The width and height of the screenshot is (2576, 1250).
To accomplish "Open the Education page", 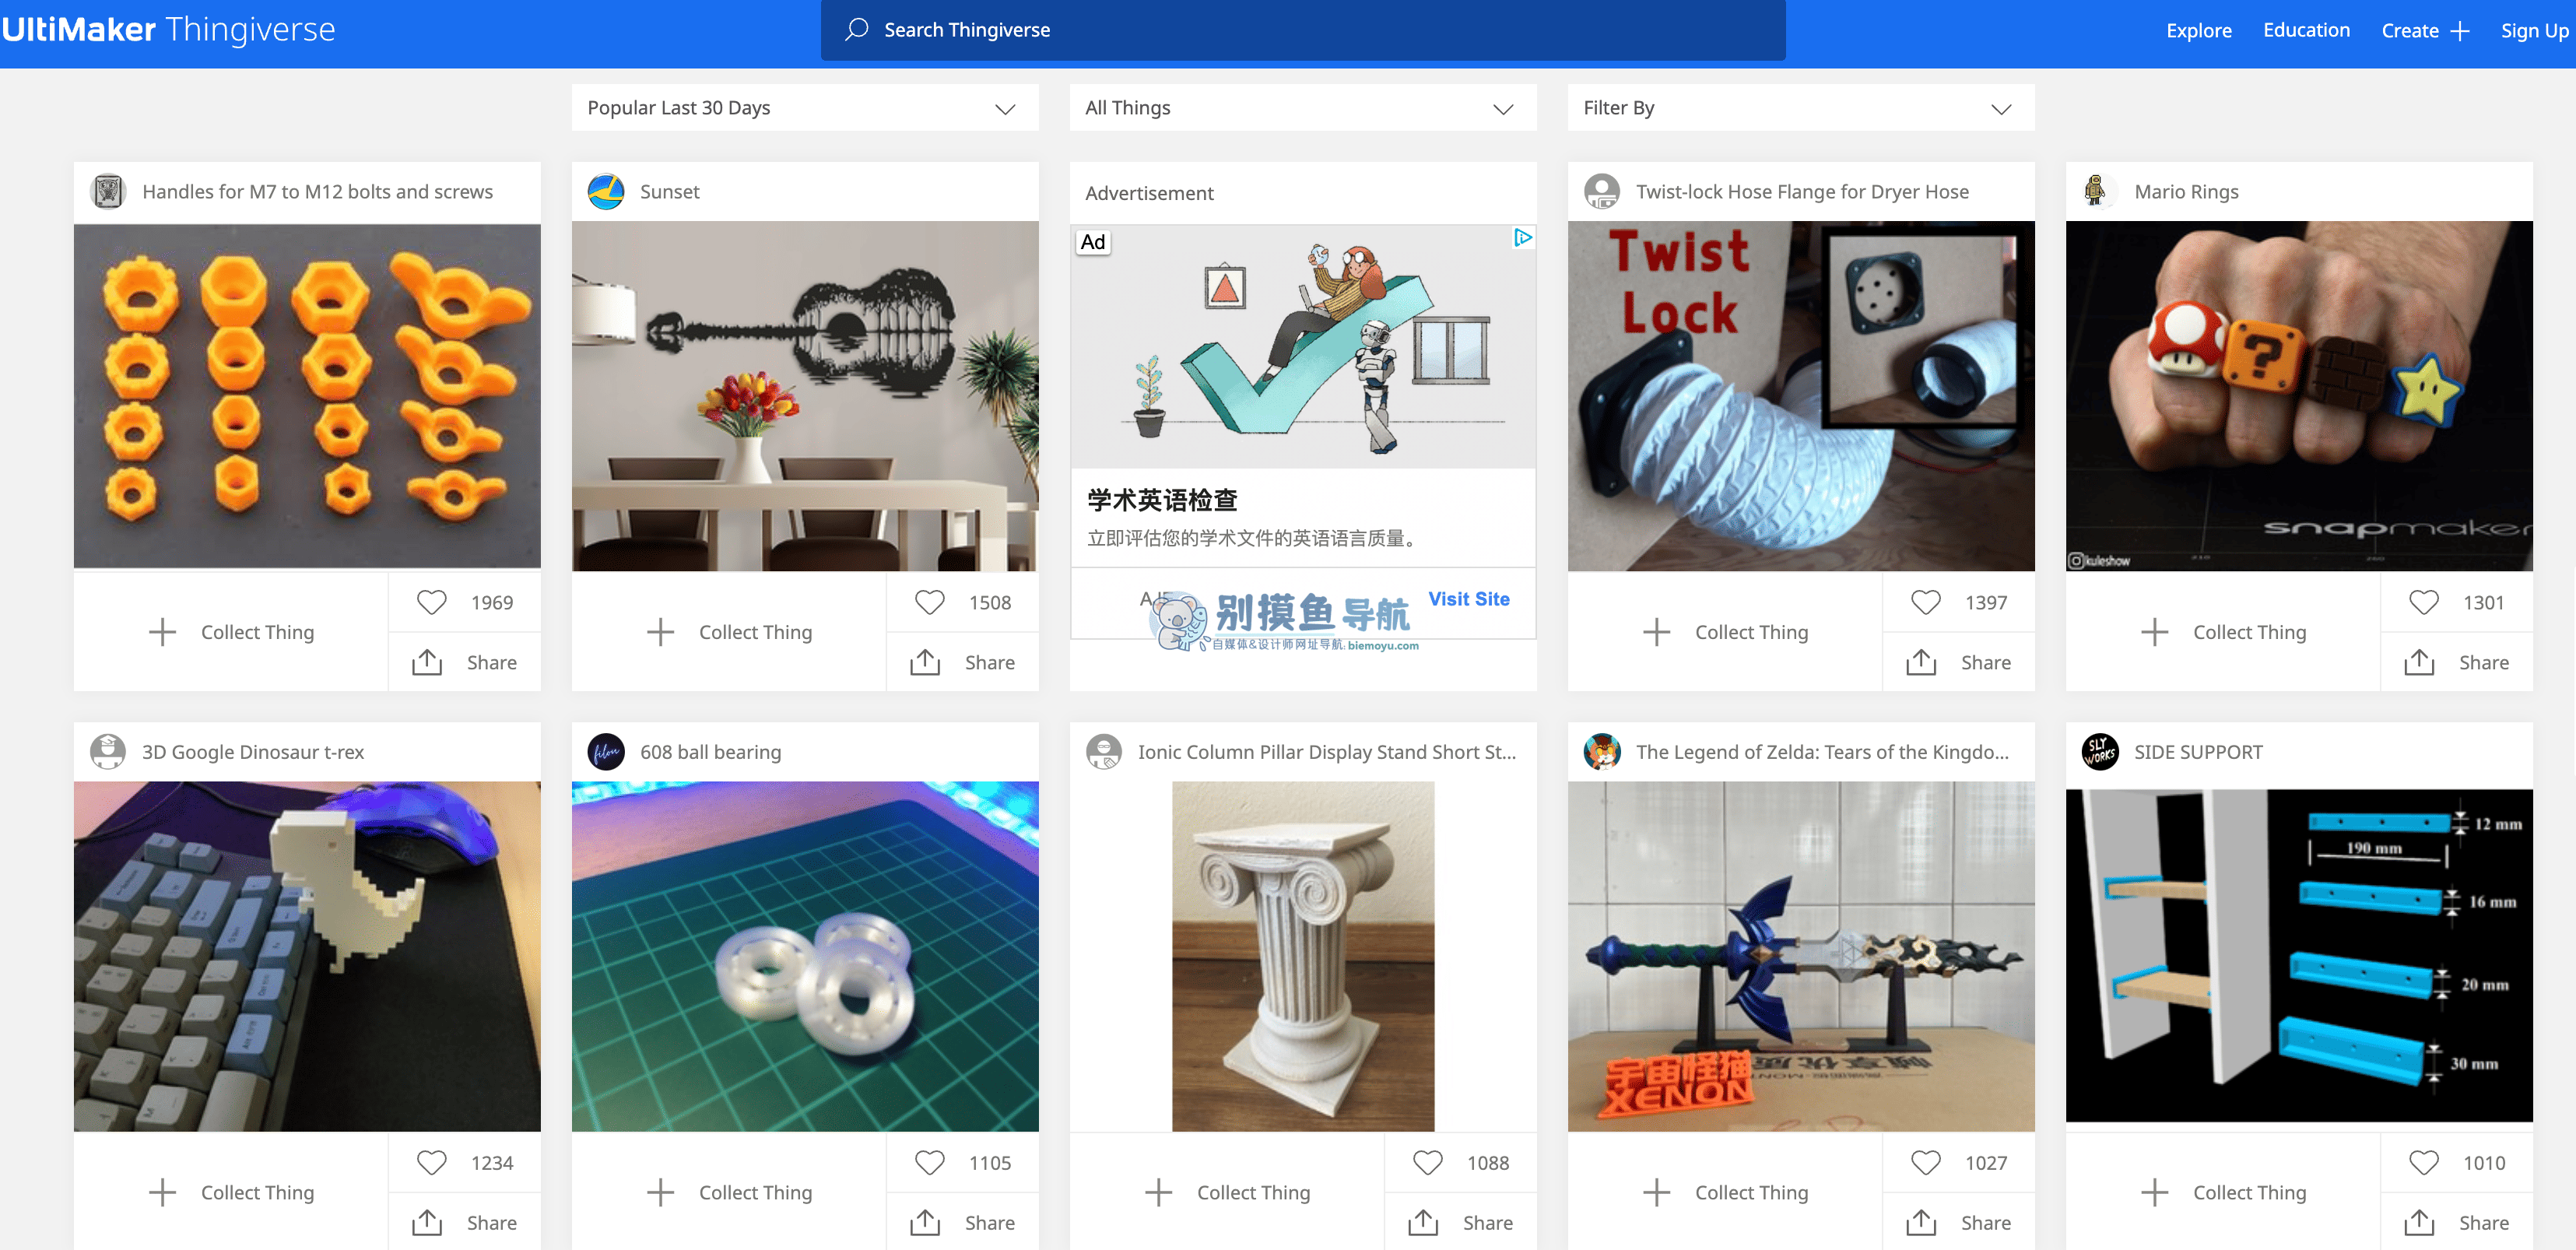I will click(x=2307, y=30).
